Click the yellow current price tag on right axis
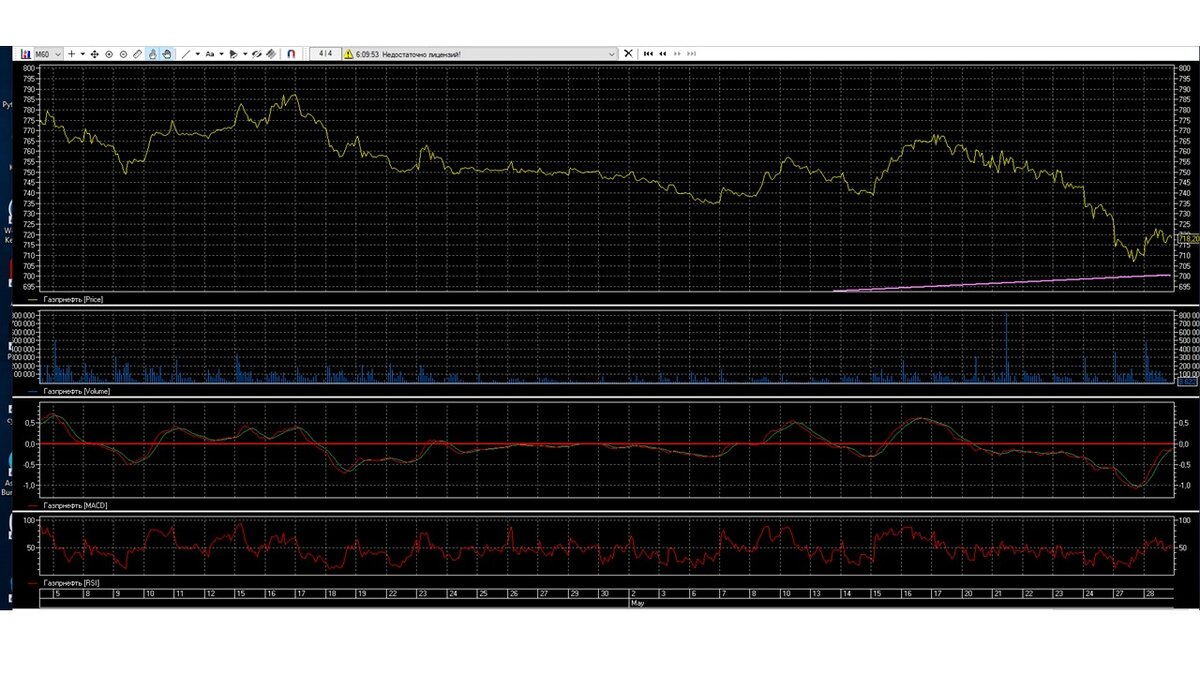1200x675 pixels. point(1187,239)
